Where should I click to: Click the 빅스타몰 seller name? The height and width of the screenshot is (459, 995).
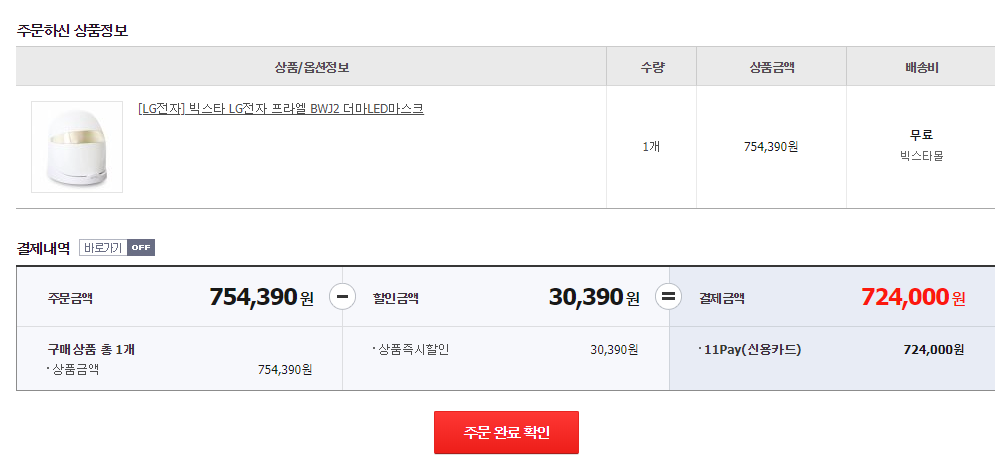click(921, 155)
